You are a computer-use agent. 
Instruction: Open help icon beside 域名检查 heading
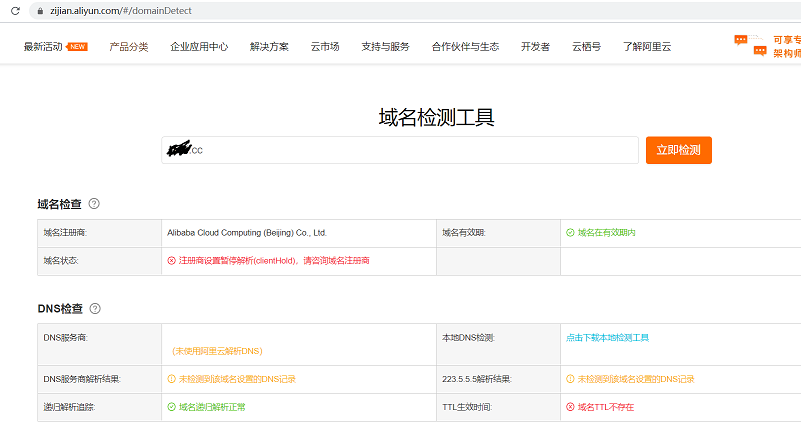(94, 203)
